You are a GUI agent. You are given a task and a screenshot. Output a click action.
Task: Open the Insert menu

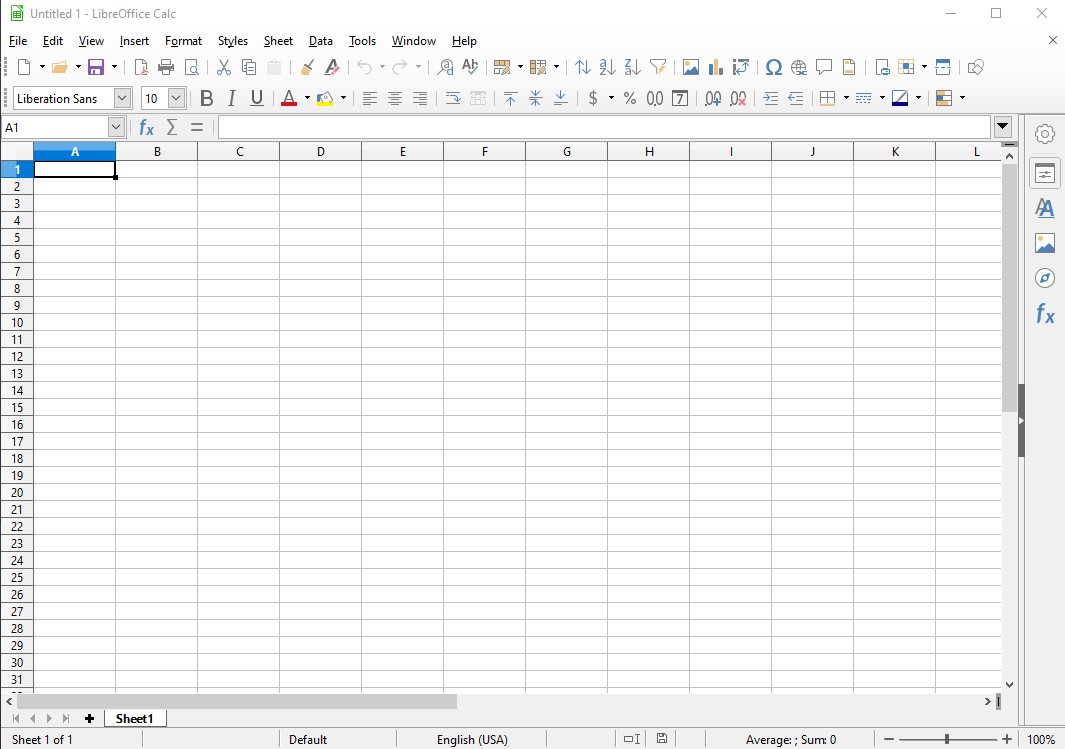pyautogui.click(x=134, y=41)
